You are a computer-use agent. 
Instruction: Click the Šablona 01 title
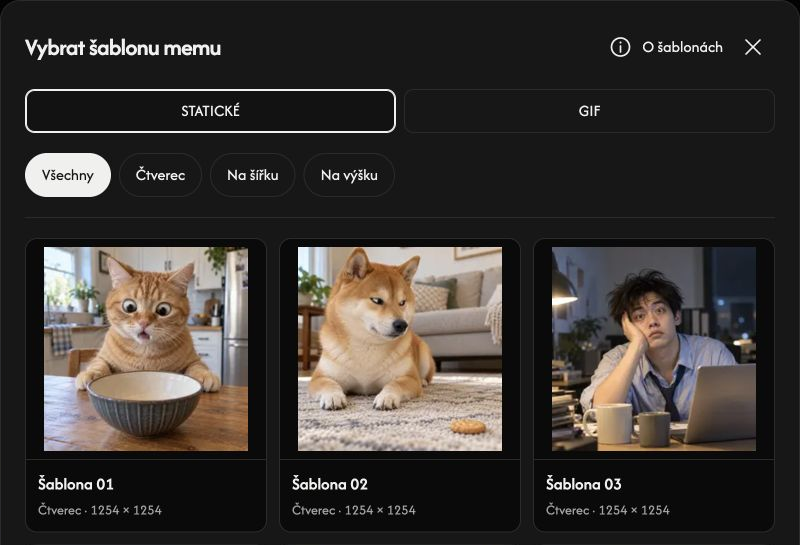tap(76, 484)
